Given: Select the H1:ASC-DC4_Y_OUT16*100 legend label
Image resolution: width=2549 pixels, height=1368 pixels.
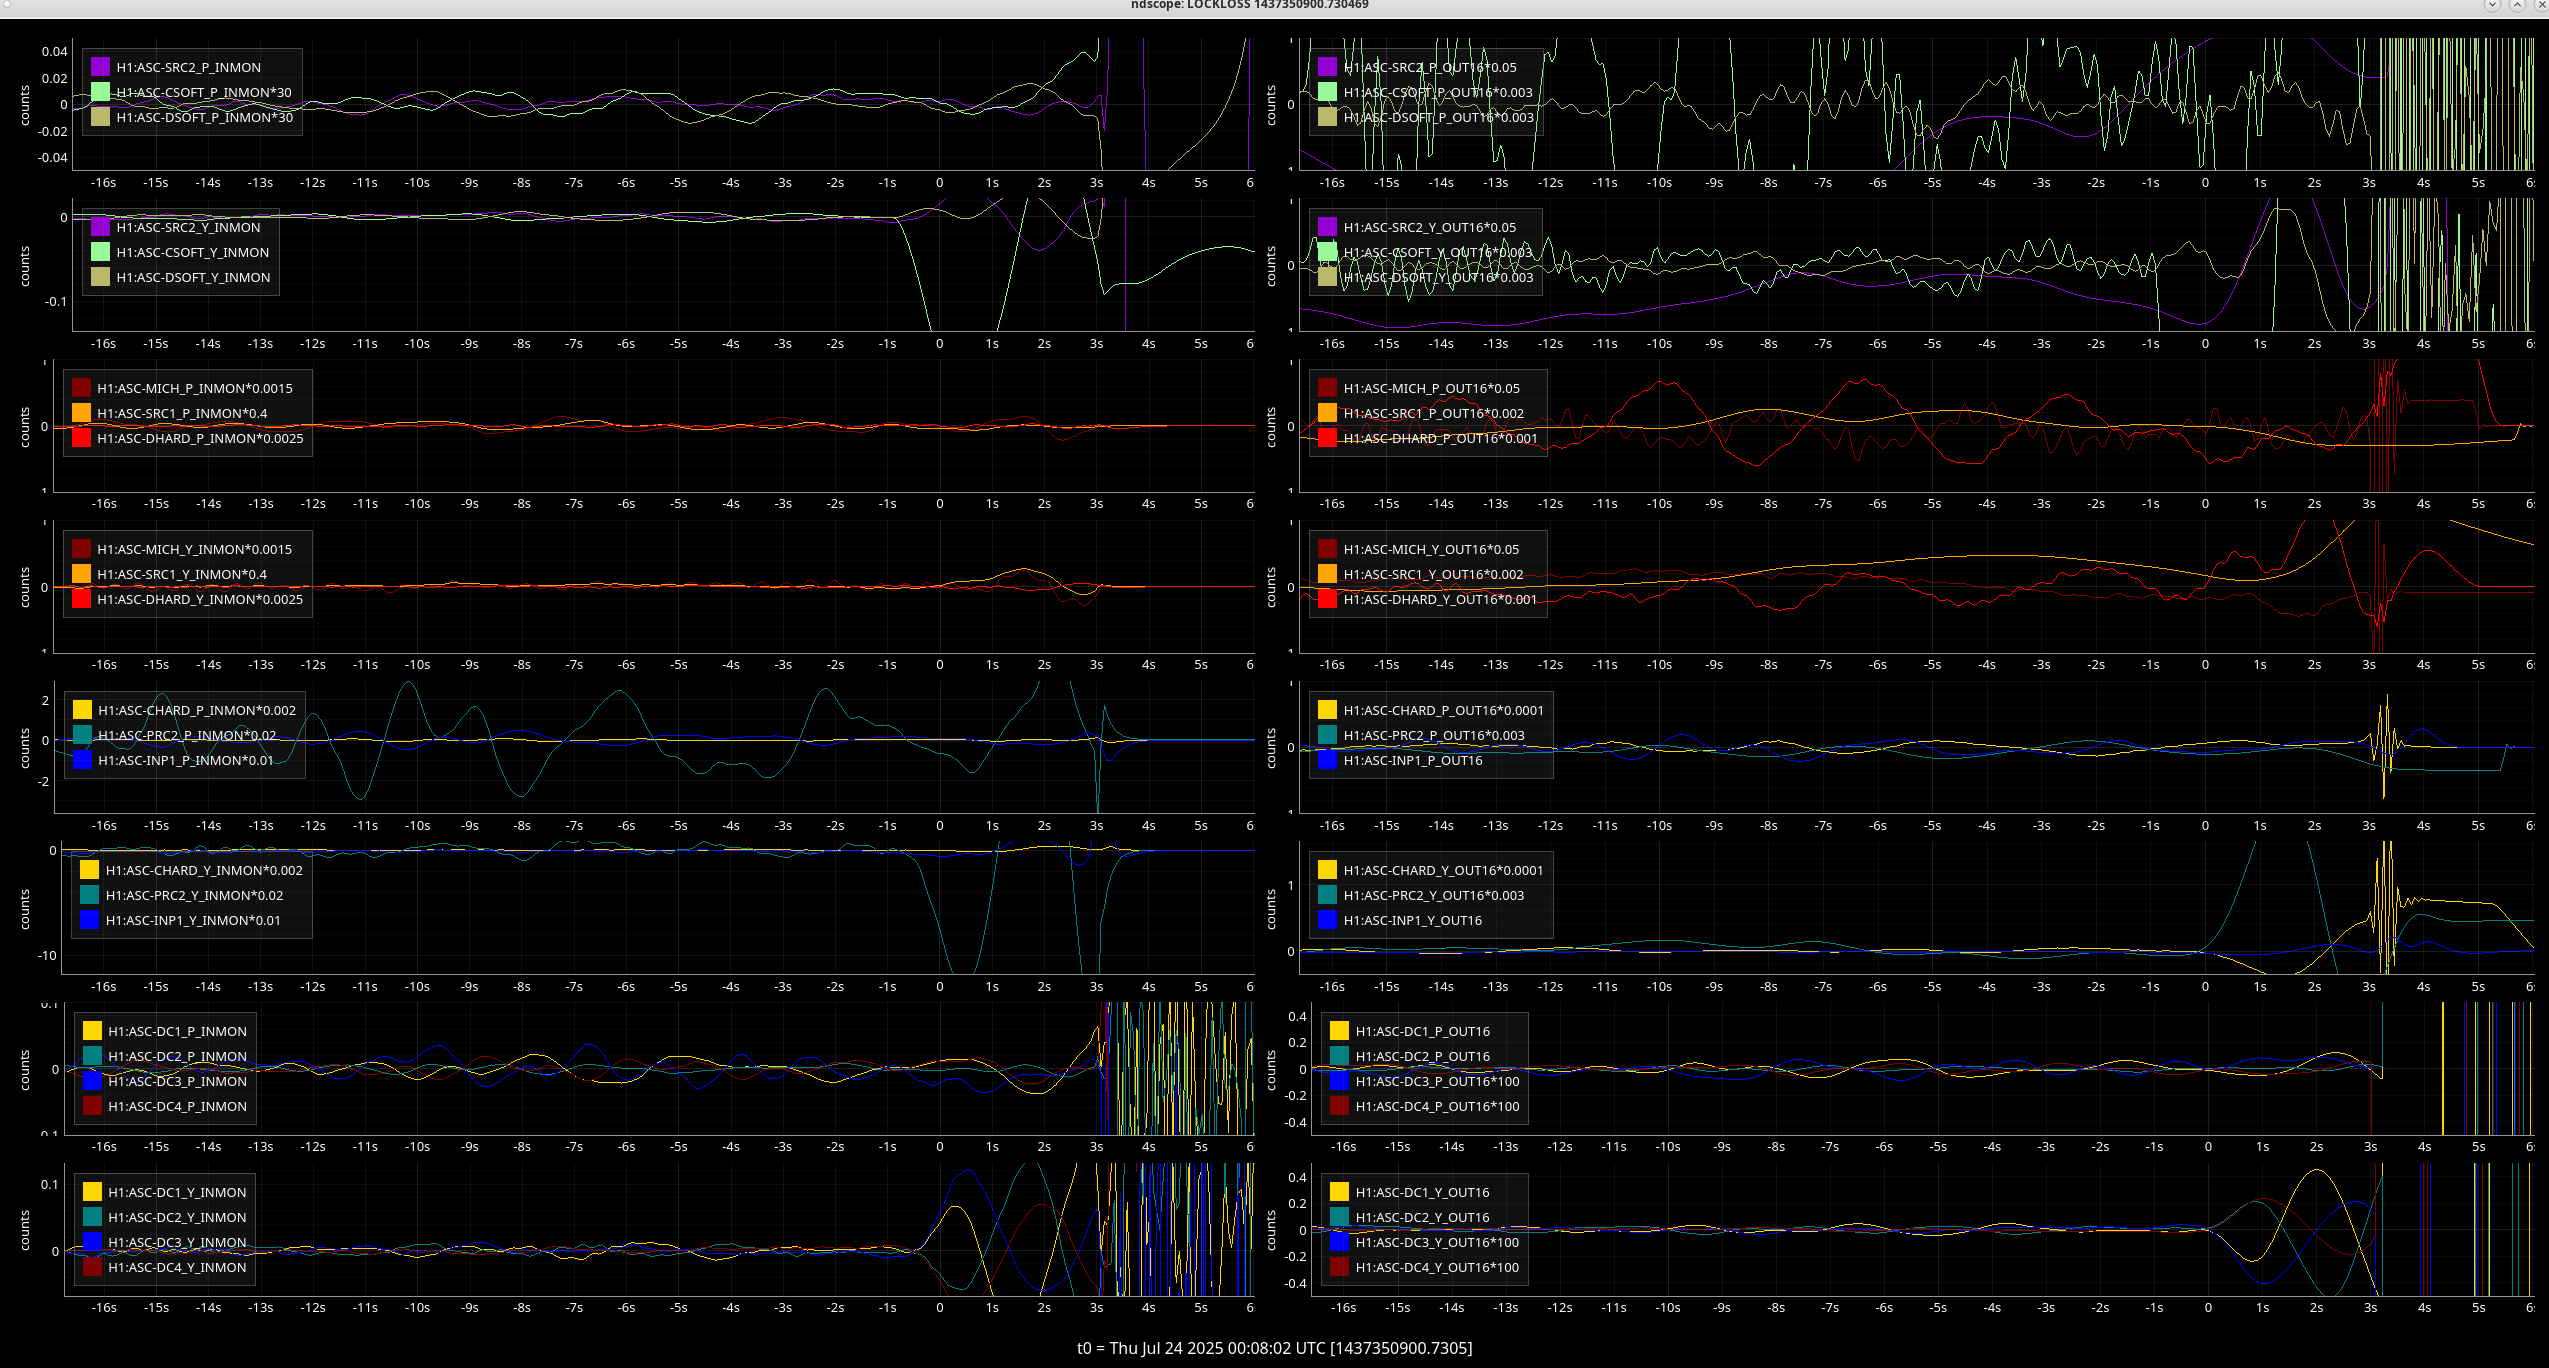Looking at the screenshot, I should (1437, 1267).
